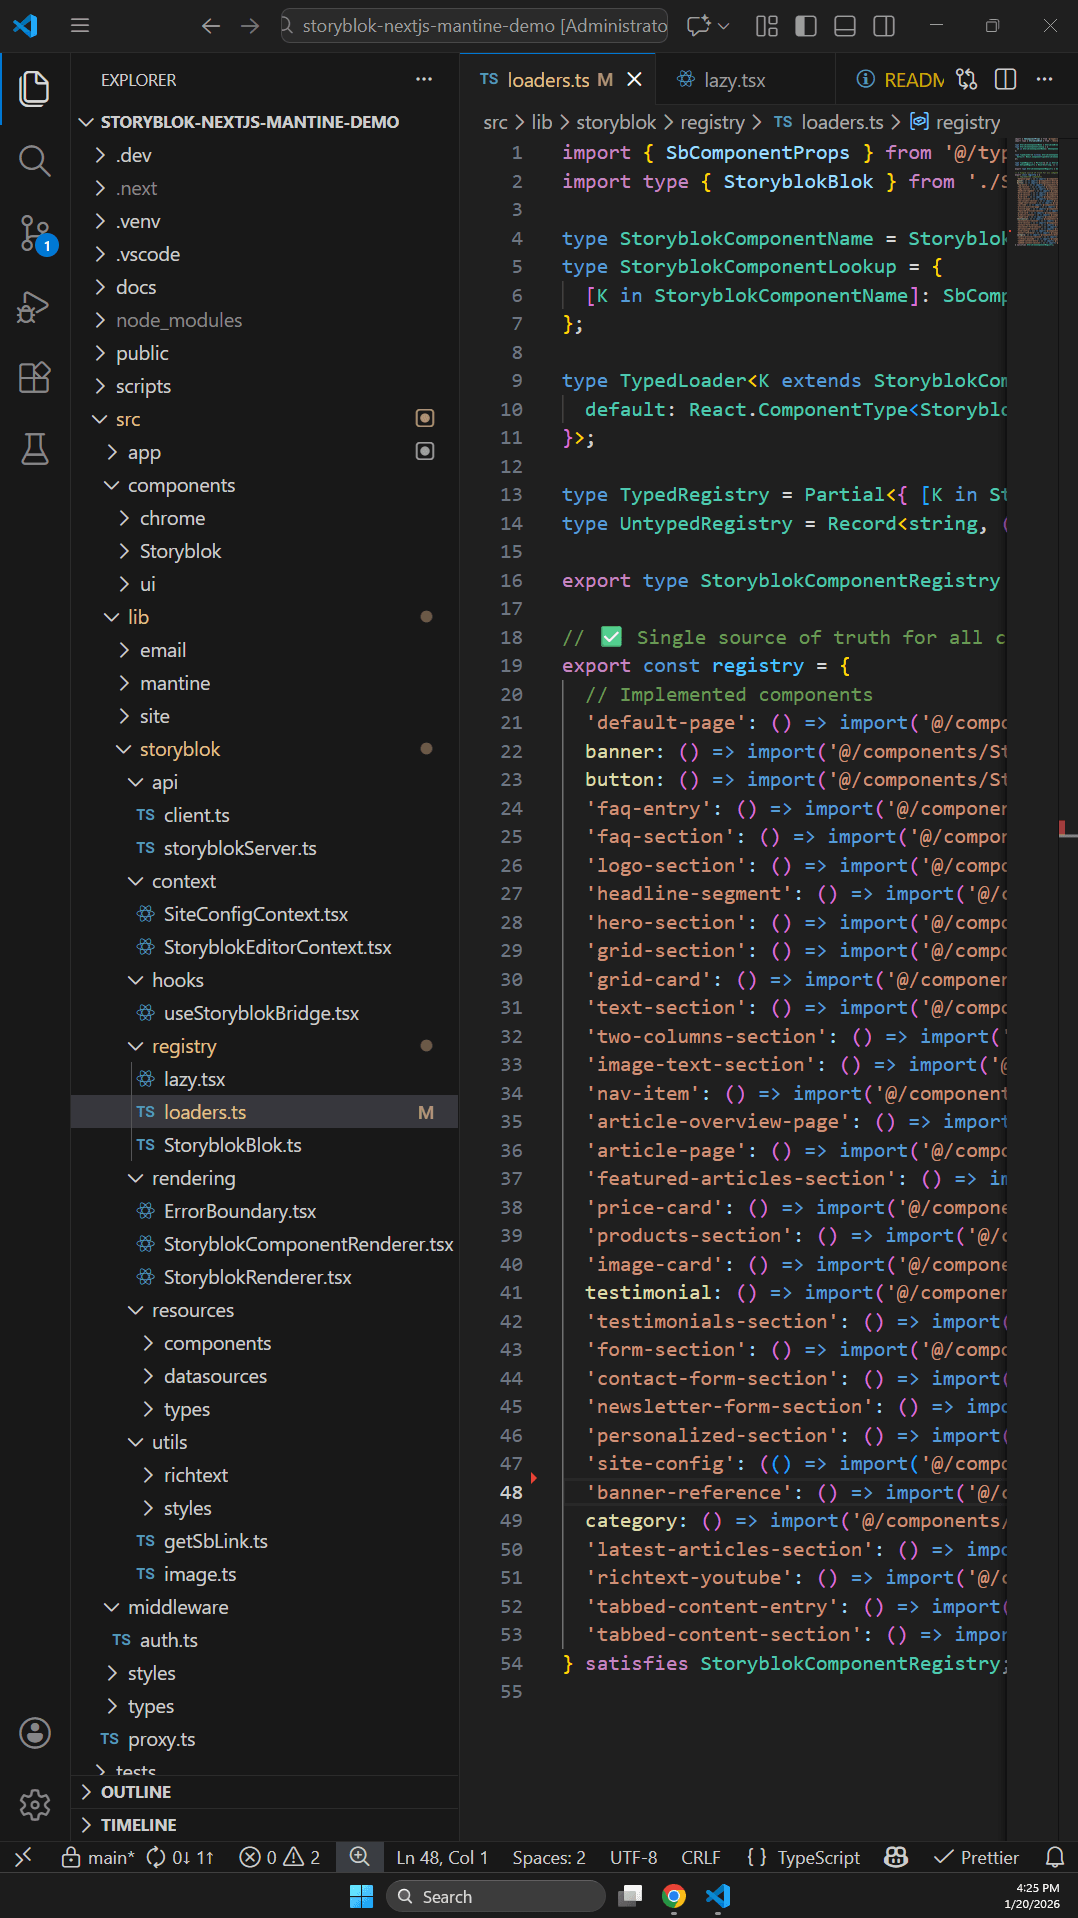Click the Prettier status item
This screenshot has height=1918, width=1078.
975,1857
